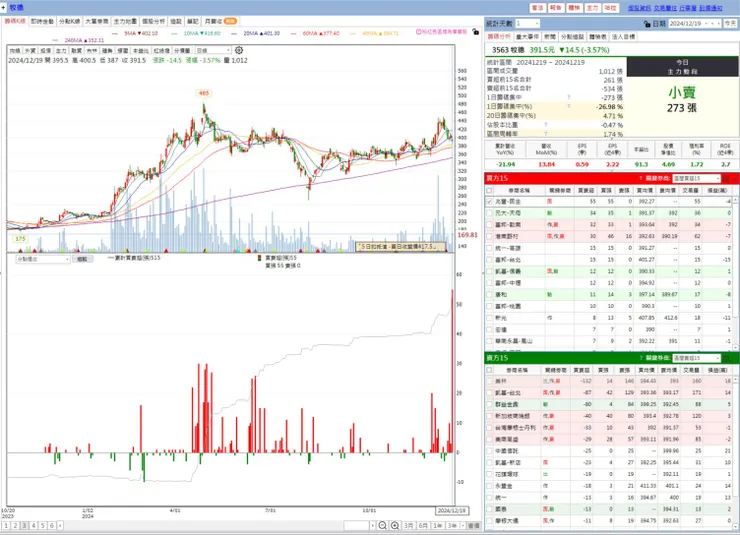The height and width of the screenshot is (535, 740).
Task: Click the 5MA legend color line
Action: (x=115, y=34)
